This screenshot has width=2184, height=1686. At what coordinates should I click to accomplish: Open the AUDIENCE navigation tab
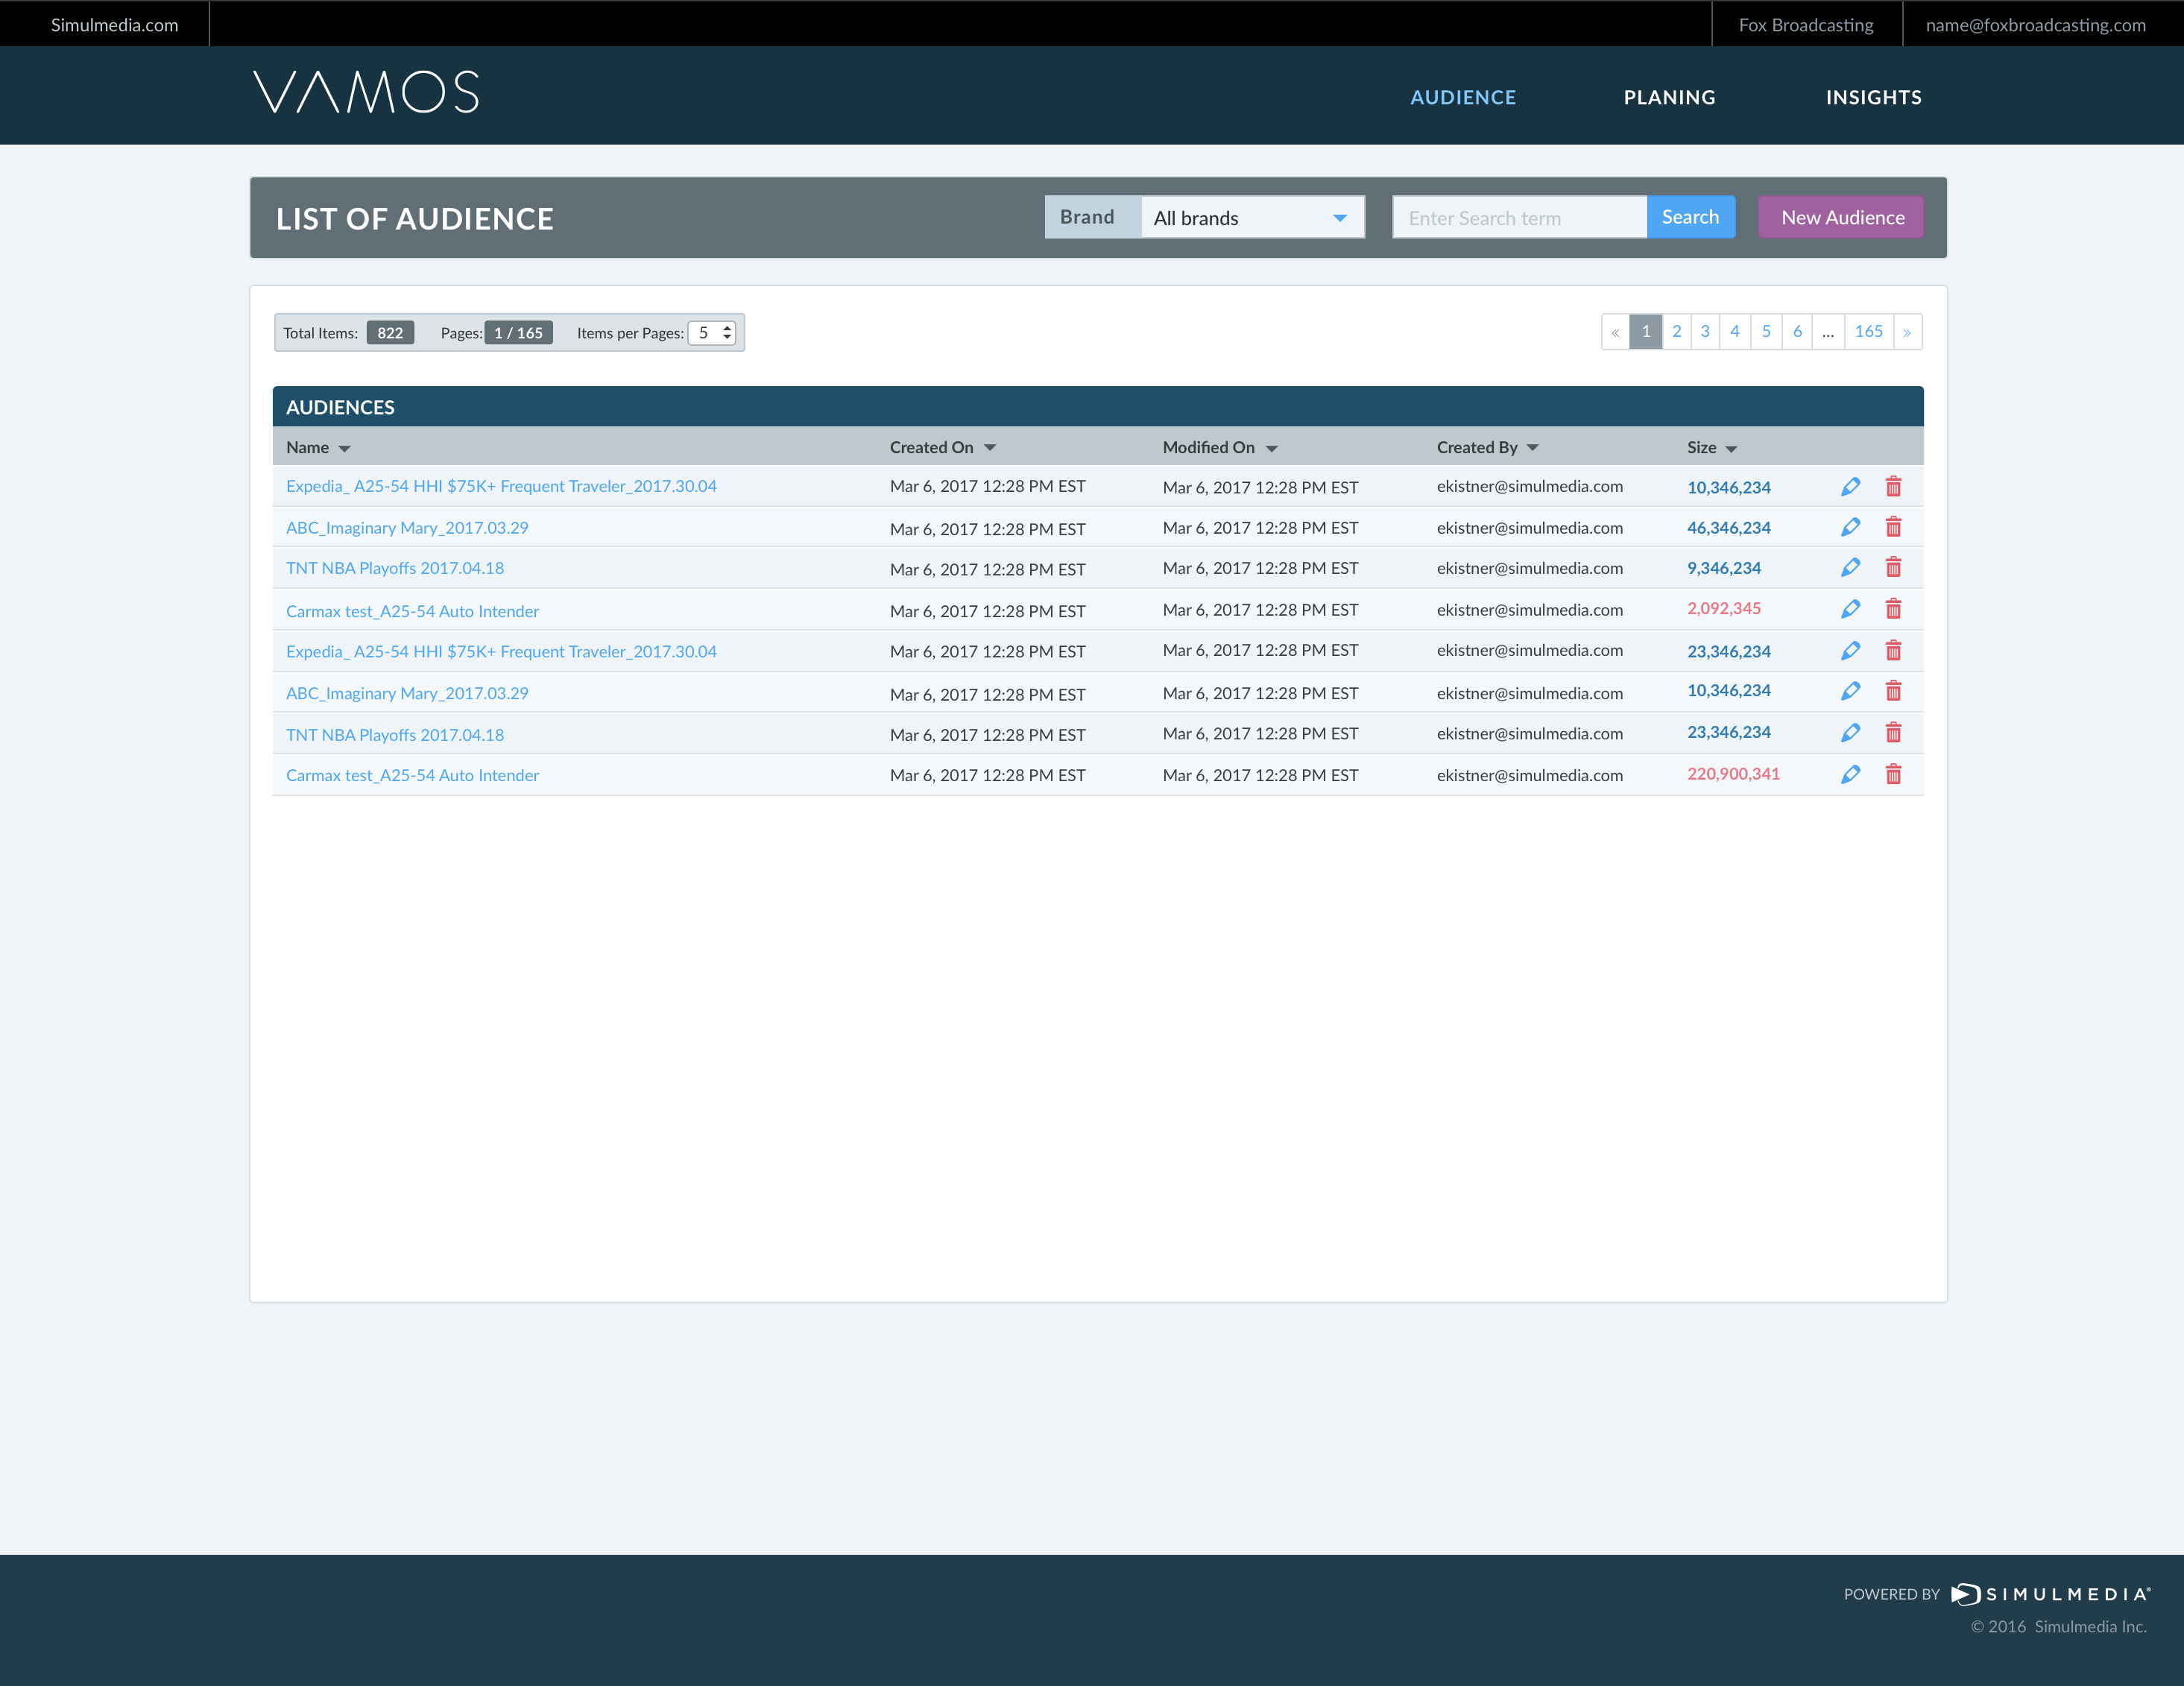click(x=1463, y=97)
